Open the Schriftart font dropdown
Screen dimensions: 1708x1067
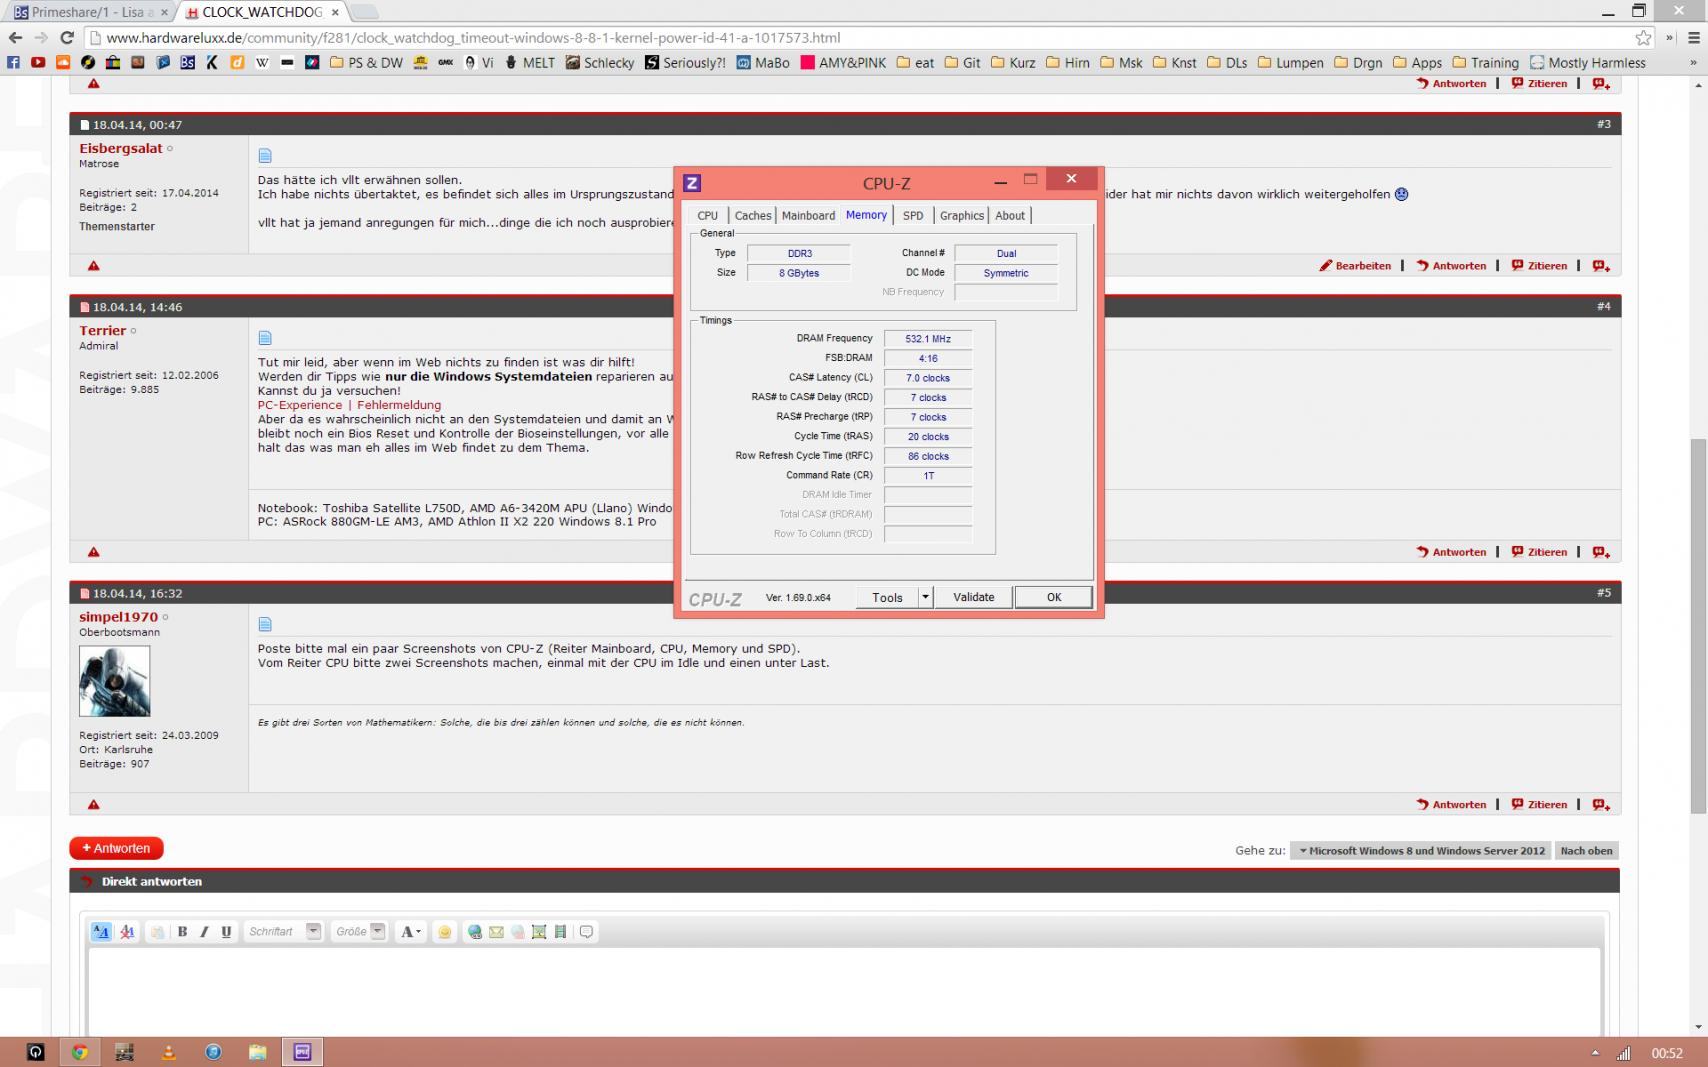click(284, 932)
